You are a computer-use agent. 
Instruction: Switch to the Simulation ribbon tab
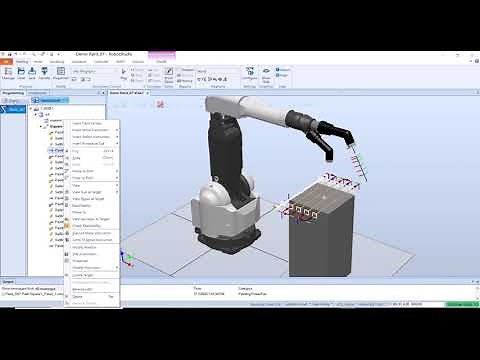click(x=79, y=62)
